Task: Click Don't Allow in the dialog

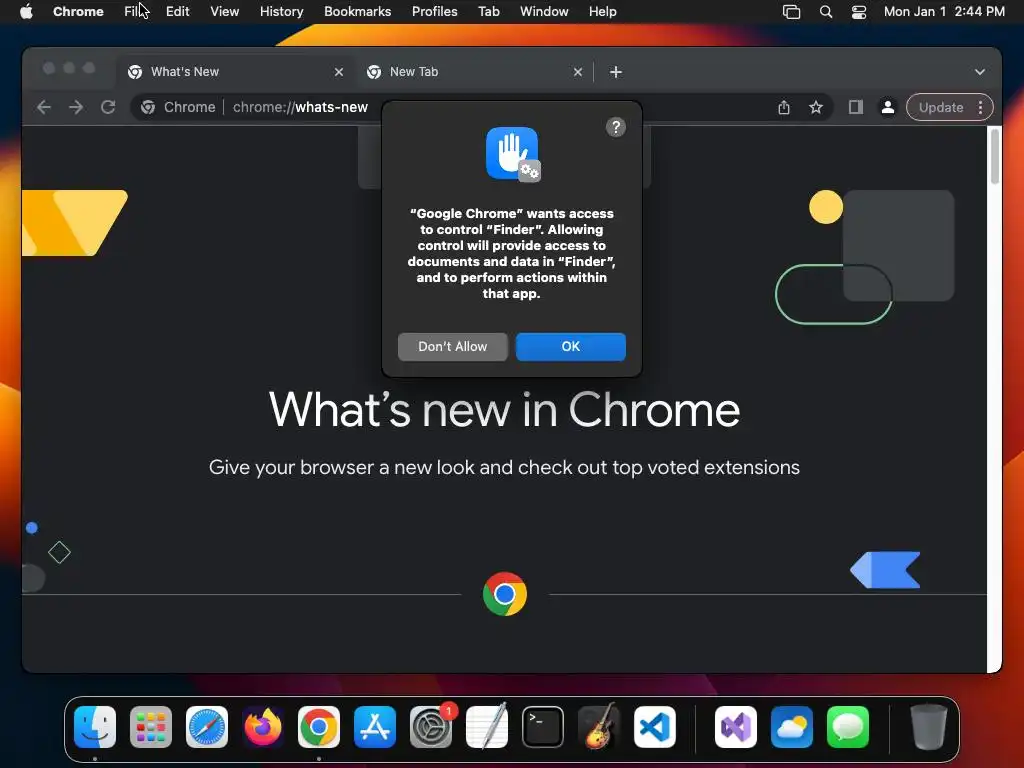Action: 453,347
